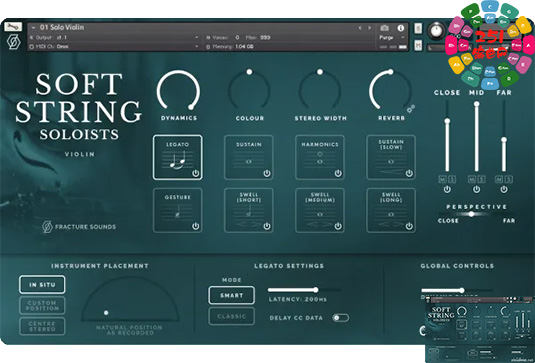Click the Tune knob in the header

point(436,31)
